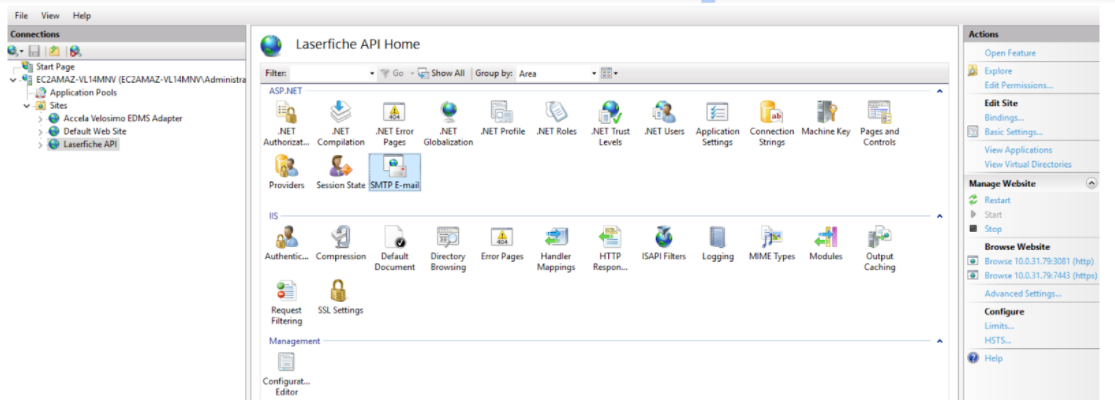
Task: Open the .NET Globalization feature
Action: (448, 123)
